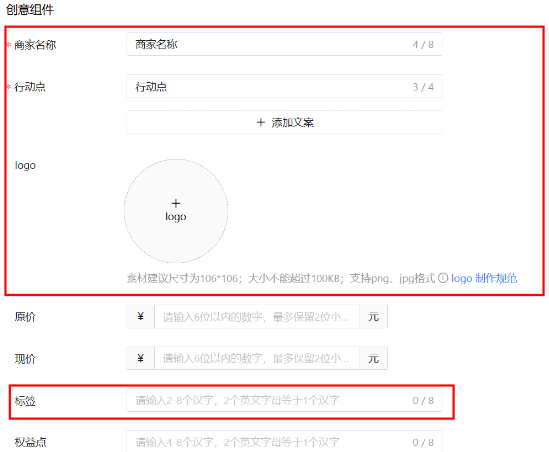Upload an image via the round logo area
The width and height of the screenshot is (549, 452).
[176, 211]
